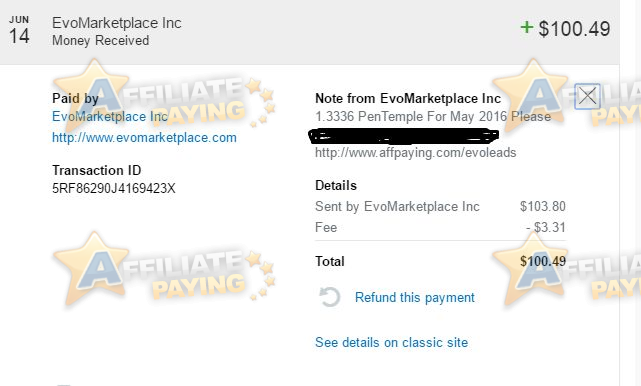Click the green plus sign beside amount
This screenshot has width=641, height=386.
pyautogui.click(x=527, y=27)
